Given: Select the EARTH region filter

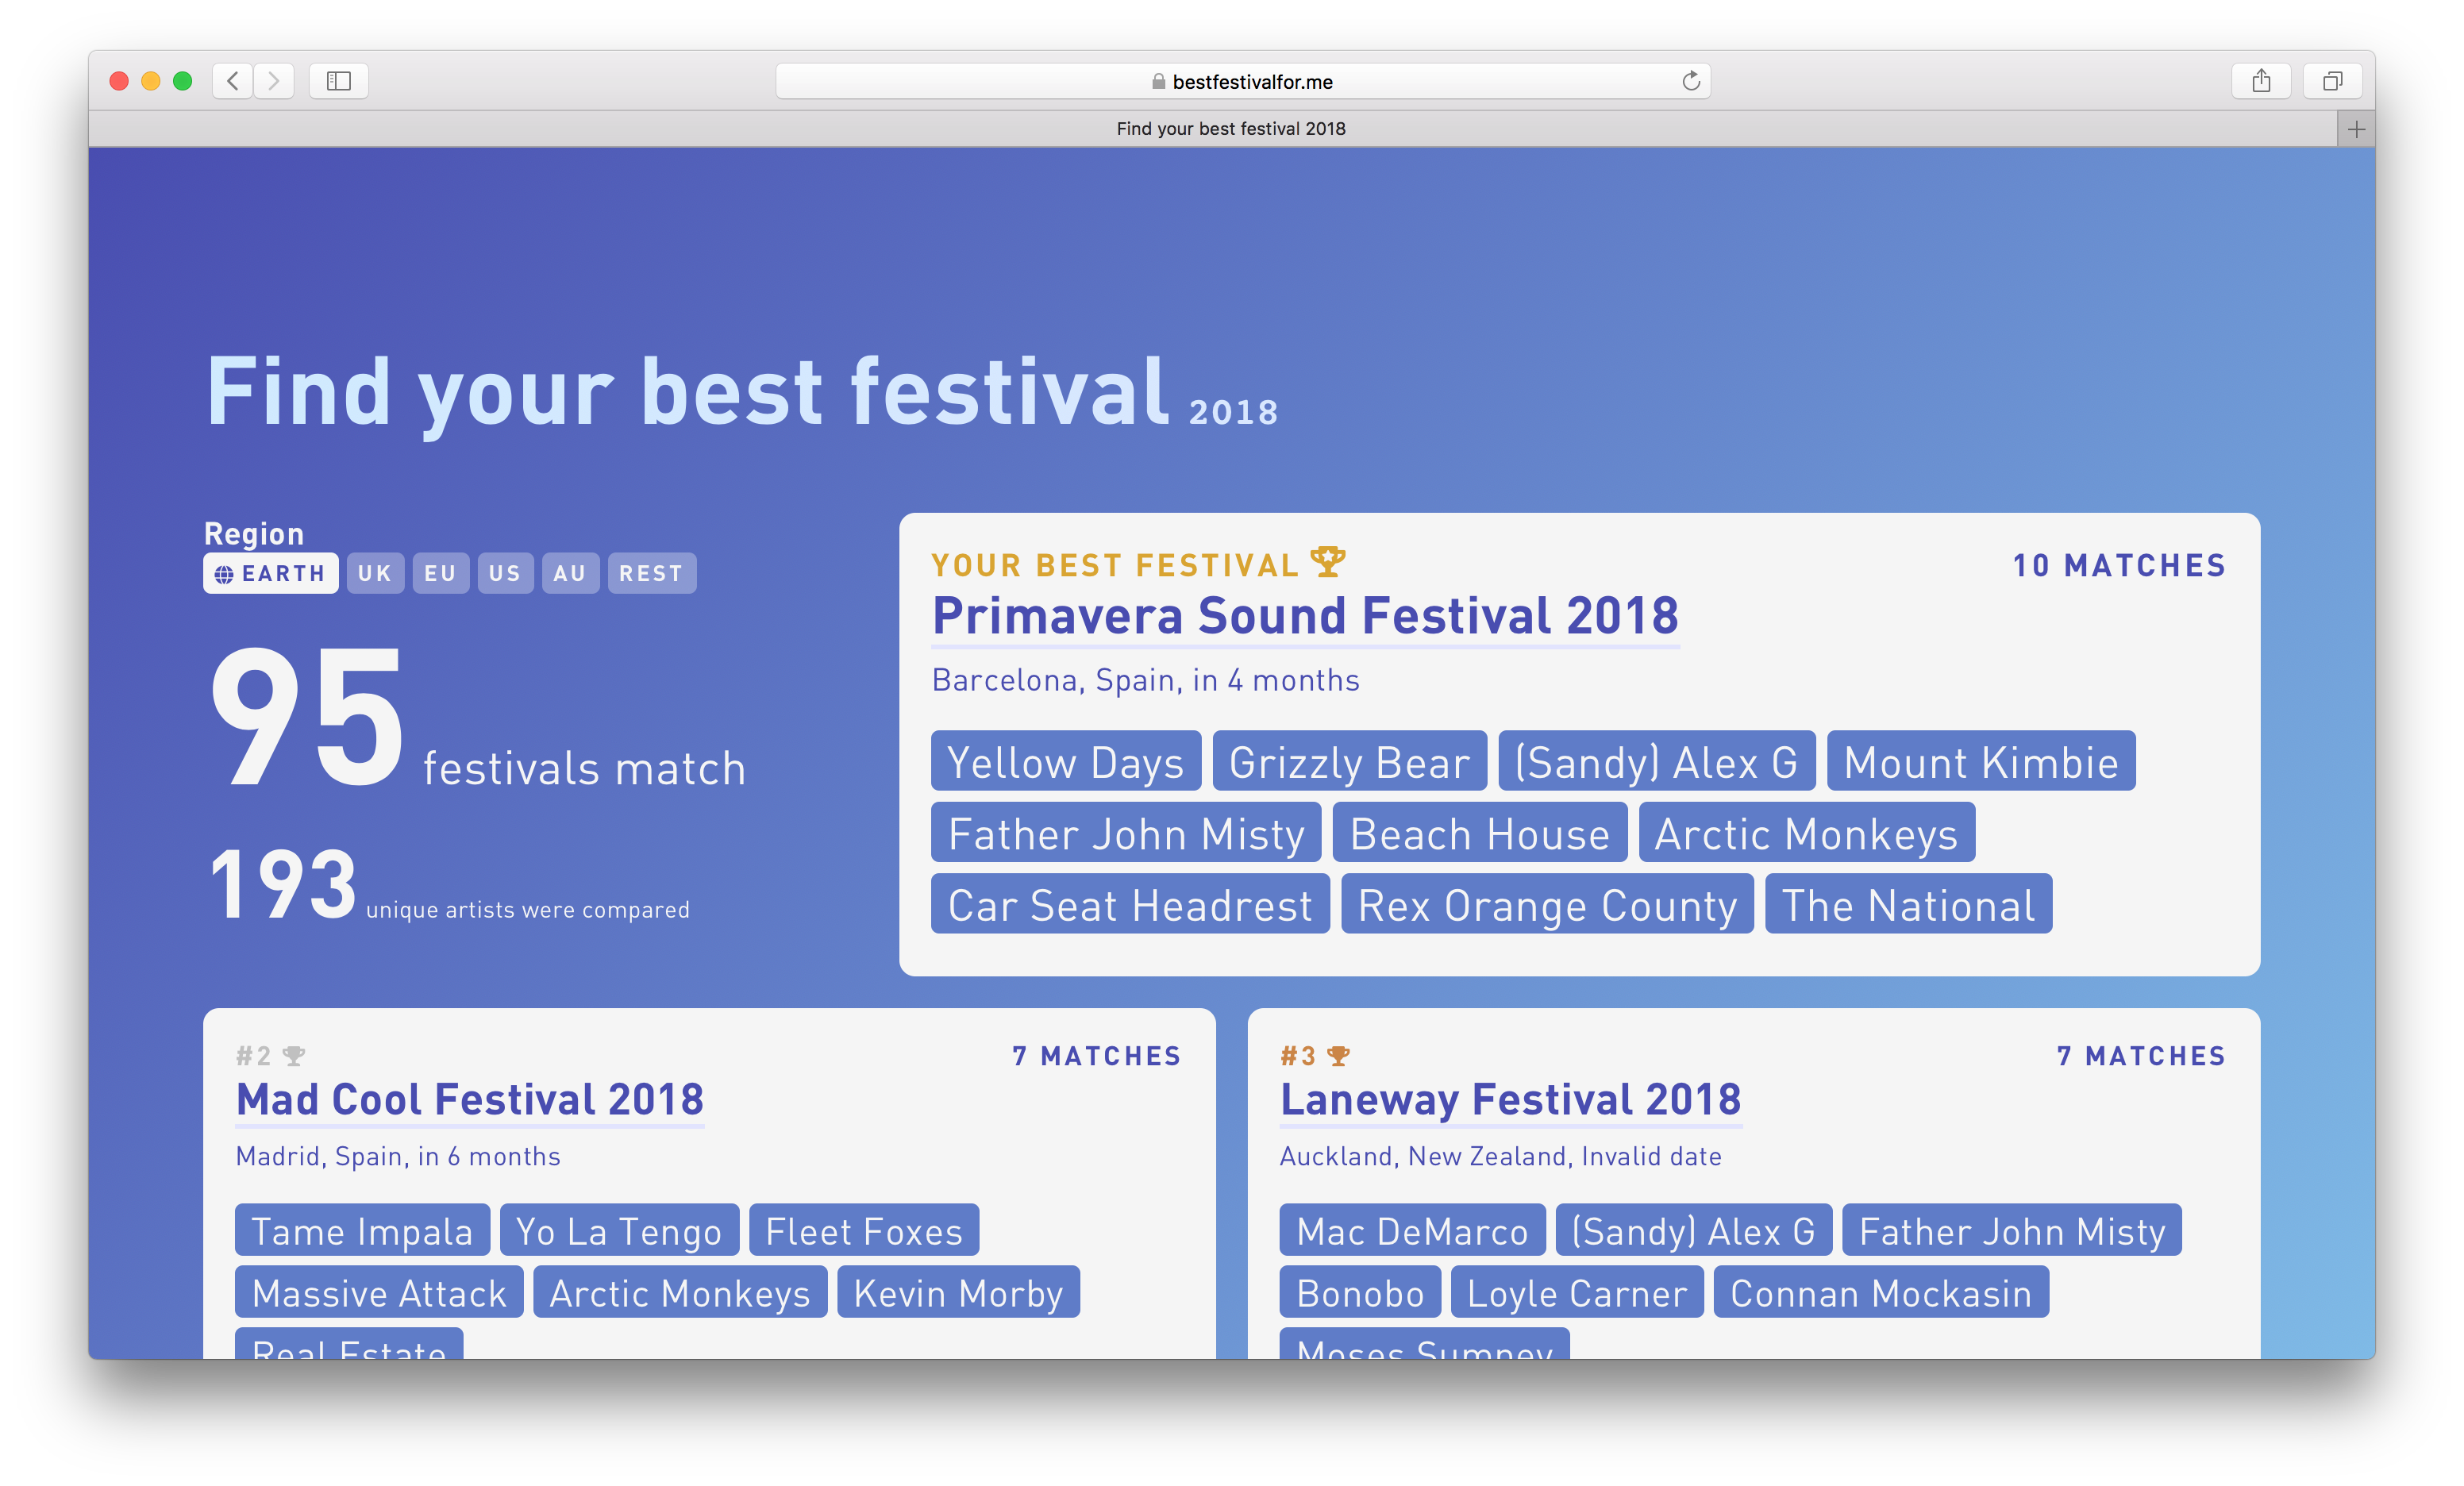Looking at the screenshot, I should (271, 573).
